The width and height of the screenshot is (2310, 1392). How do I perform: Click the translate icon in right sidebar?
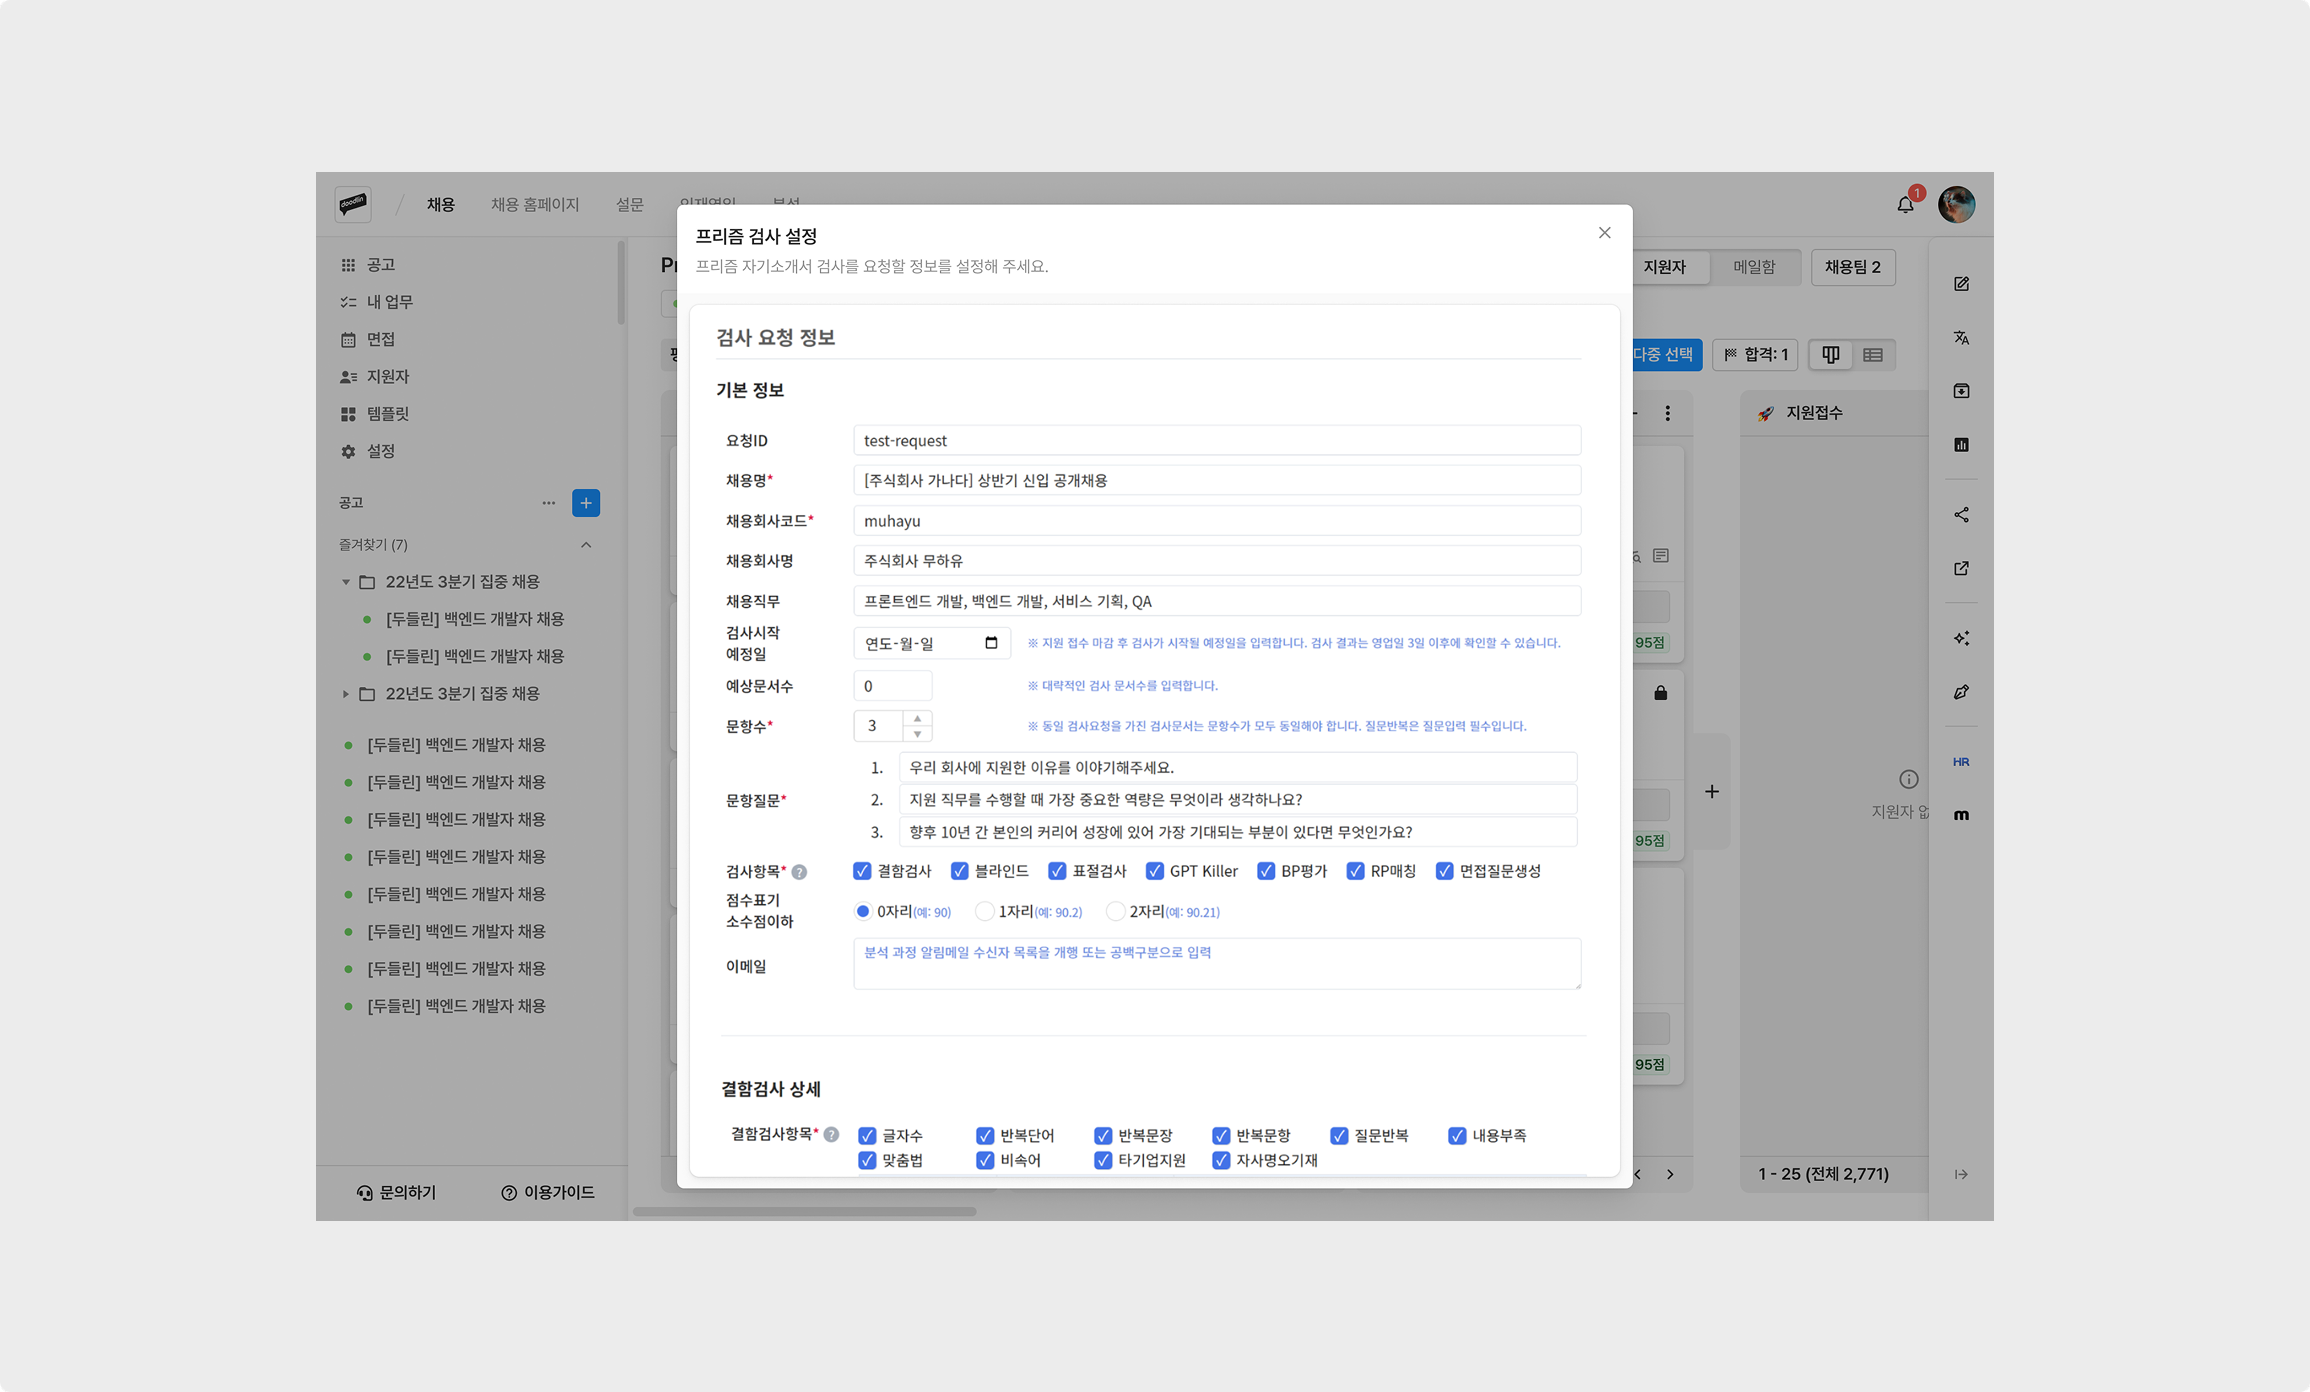[x=1961, y=338]
